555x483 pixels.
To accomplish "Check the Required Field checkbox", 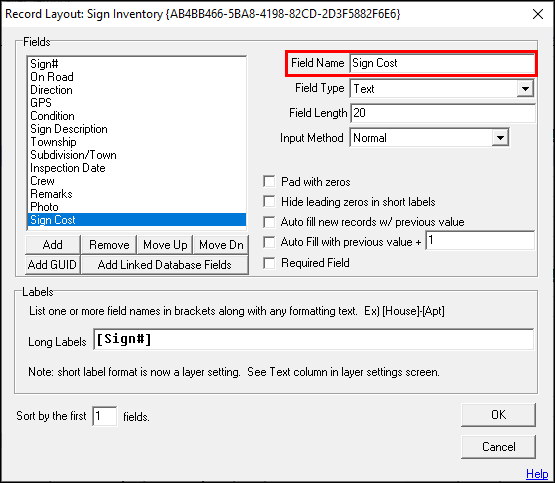I will [x=269, y=263].
